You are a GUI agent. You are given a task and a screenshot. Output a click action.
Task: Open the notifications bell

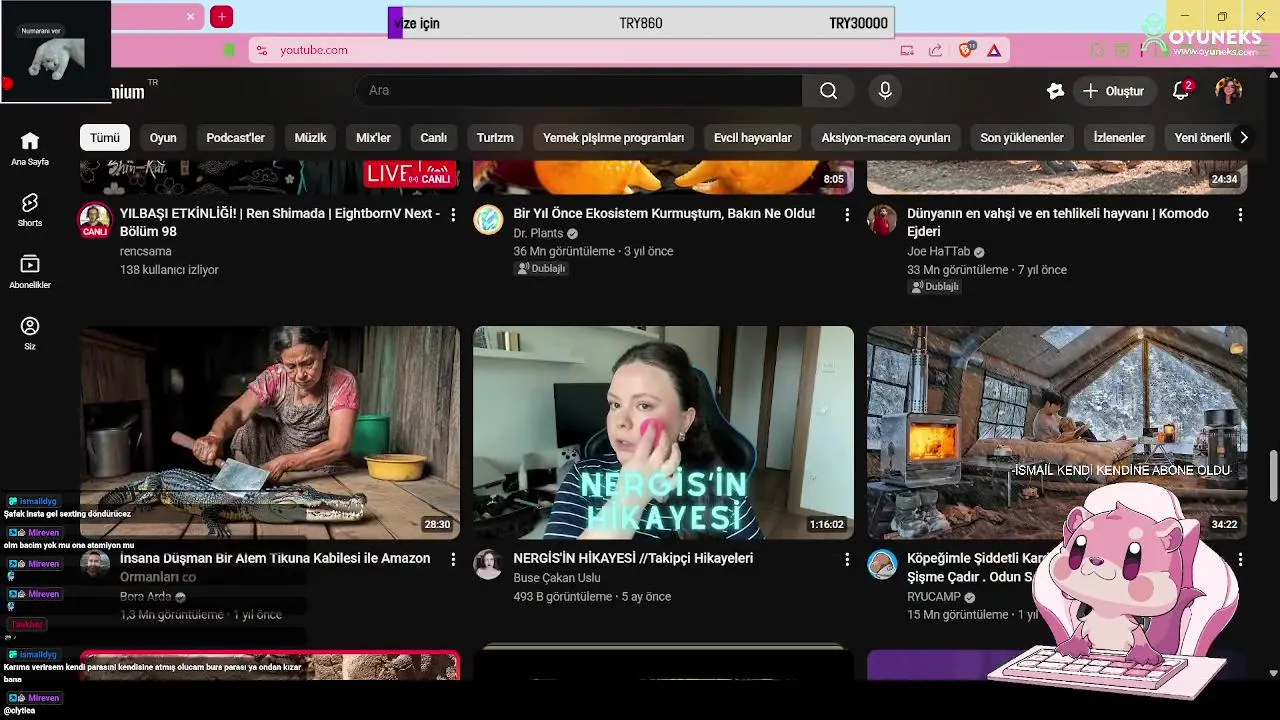1181,91
